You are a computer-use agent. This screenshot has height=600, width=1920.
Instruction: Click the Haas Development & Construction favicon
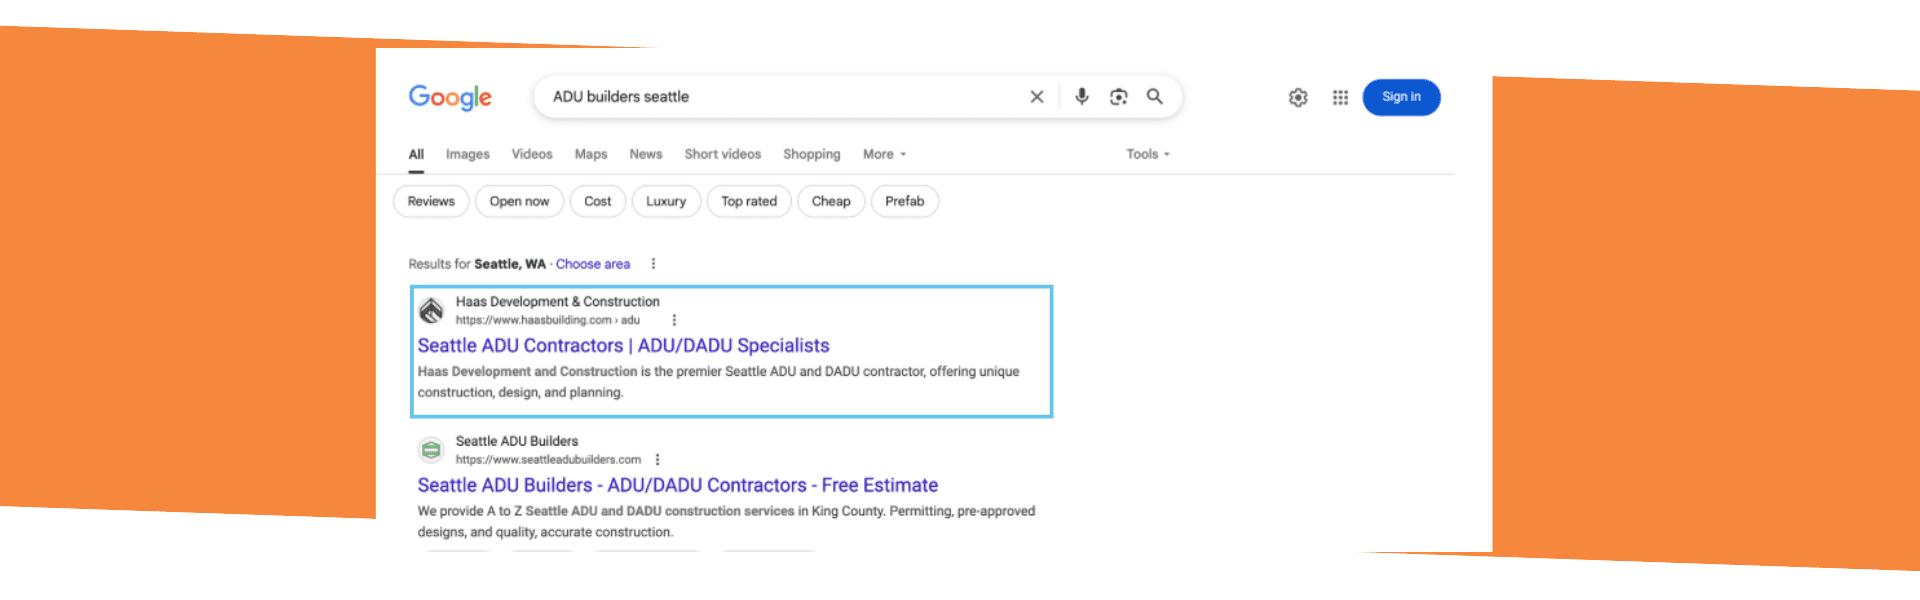(431, 311)
